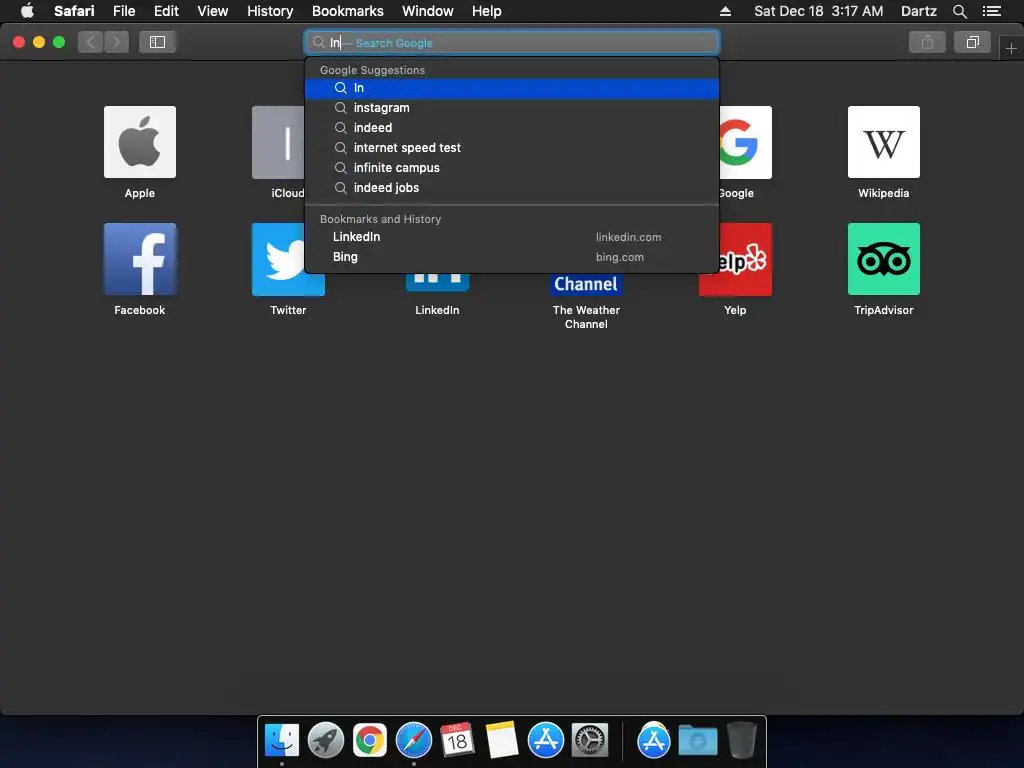Open a new tab with the plus button

point(1011,48)
